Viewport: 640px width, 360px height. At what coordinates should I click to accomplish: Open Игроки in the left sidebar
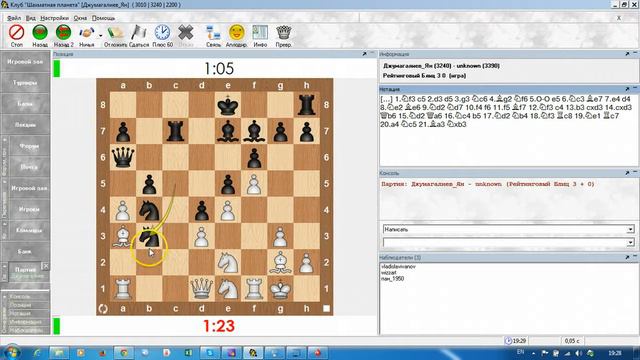point(29,209)
